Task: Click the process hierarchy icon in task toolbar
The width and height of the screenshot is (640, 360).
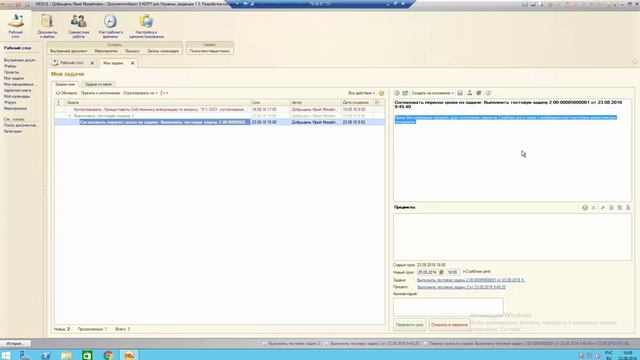Action: click(469, 93)
